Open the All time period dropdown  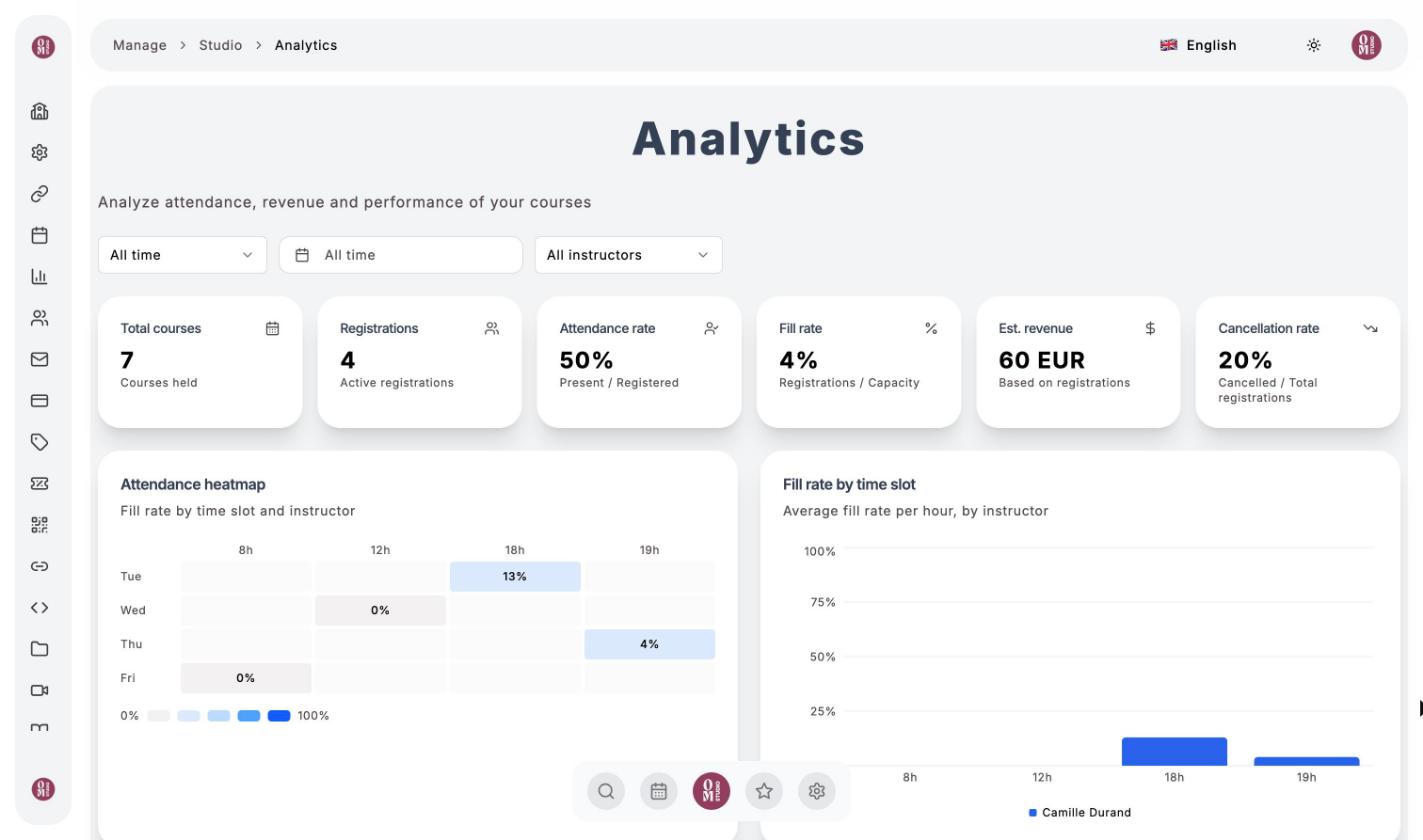point(182,255)
